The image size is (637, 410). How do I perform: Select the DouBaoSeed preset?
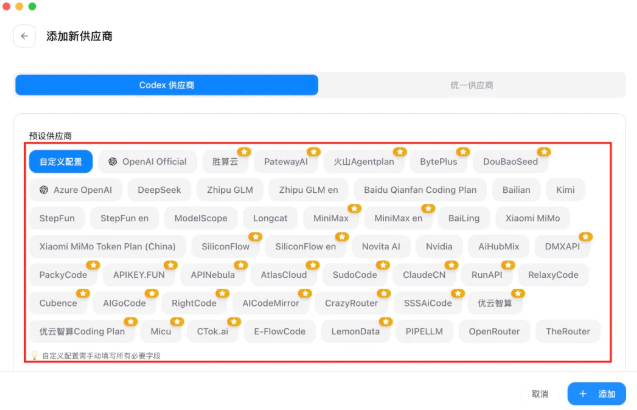pyautogui.click(x=511, y=162)
